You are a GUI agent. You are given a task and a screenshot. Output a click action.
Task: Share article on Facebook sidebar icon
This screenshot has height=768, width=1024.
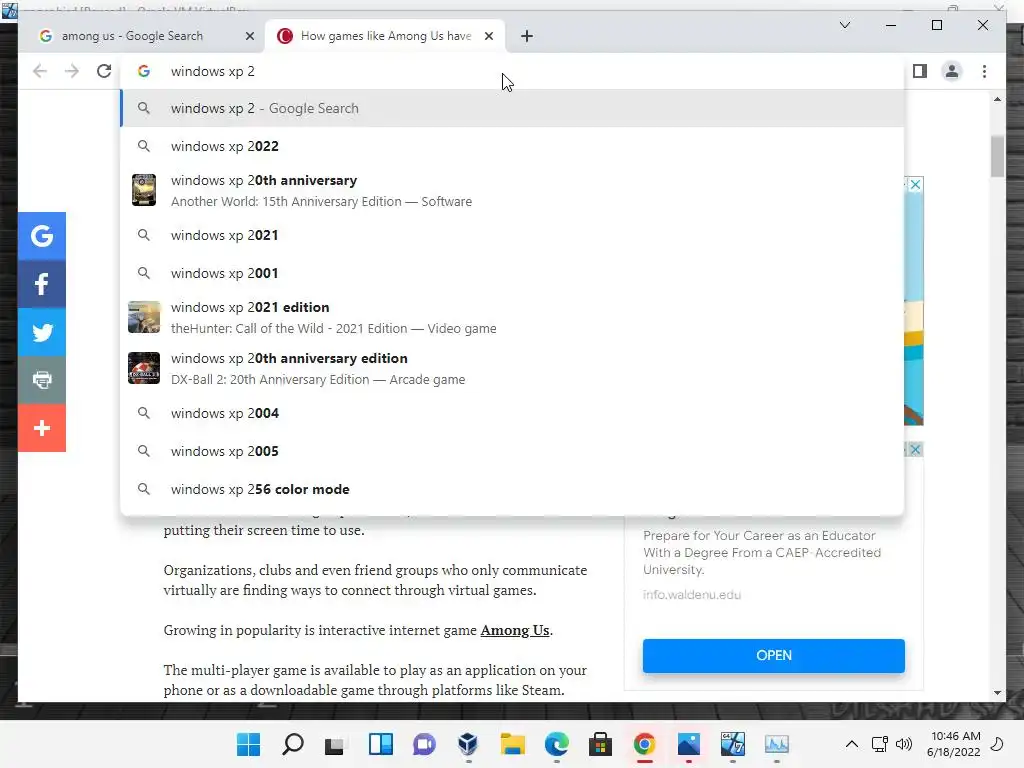click(42, 284)
